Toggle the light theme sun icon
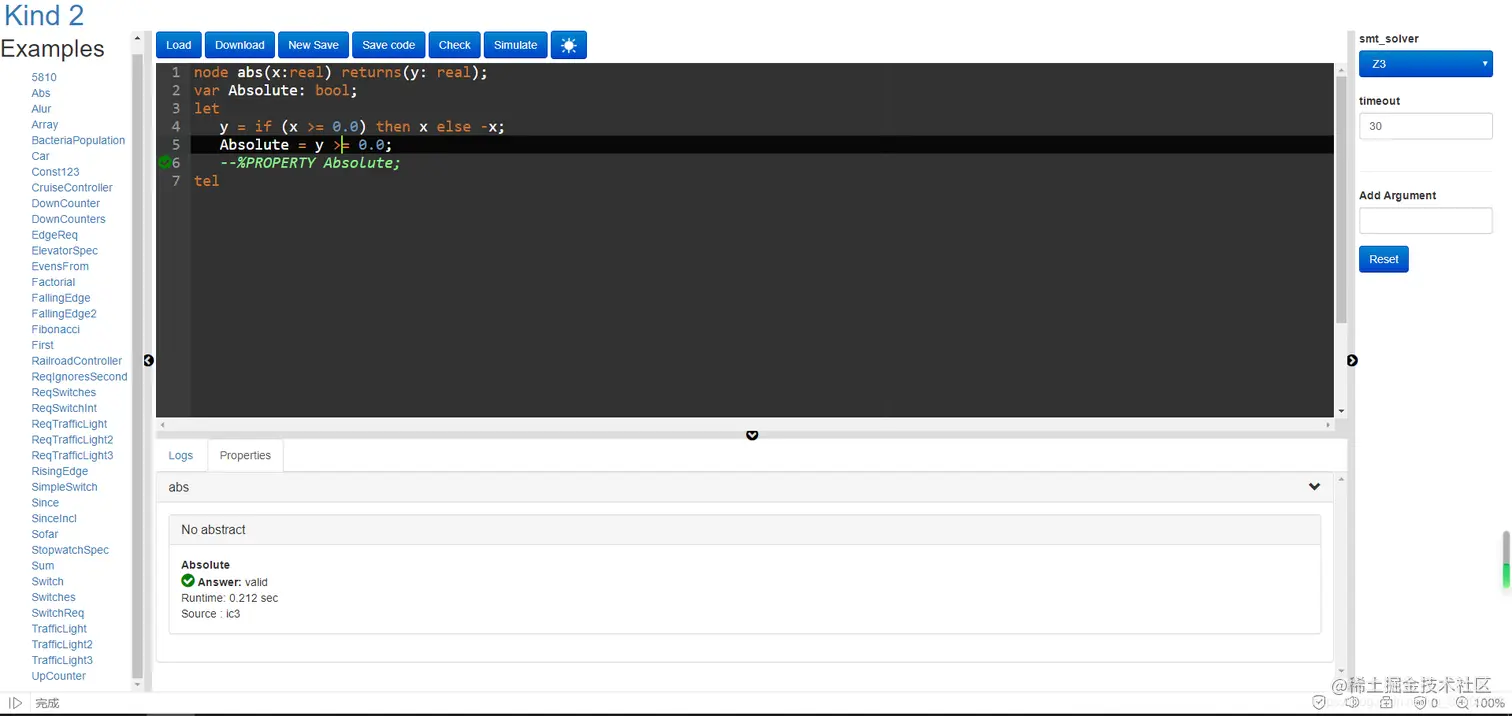This screenshot has width=1512, height=716. (568, 45)
